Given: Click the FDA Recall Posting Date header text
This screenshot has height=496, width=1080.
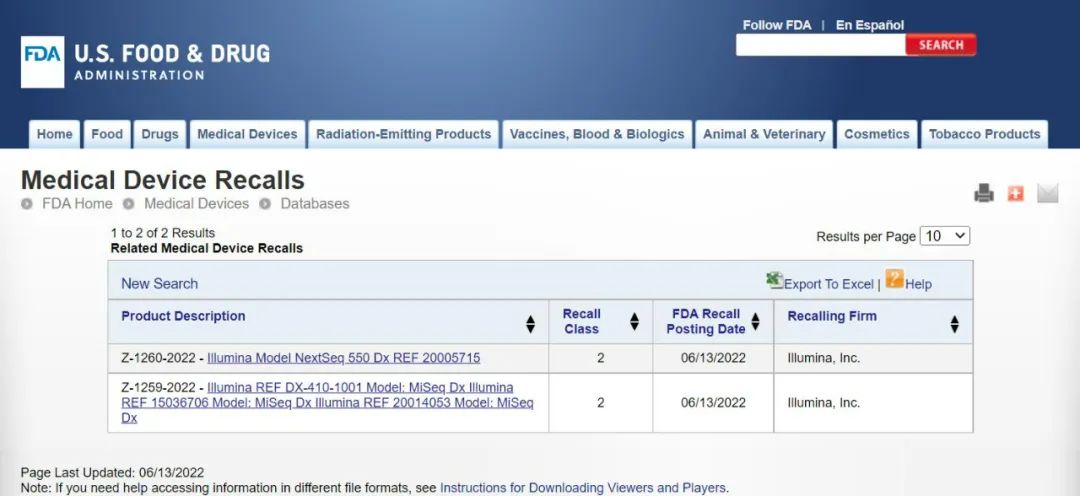Looking at the screenshot, I should click(x=706, y=322).
